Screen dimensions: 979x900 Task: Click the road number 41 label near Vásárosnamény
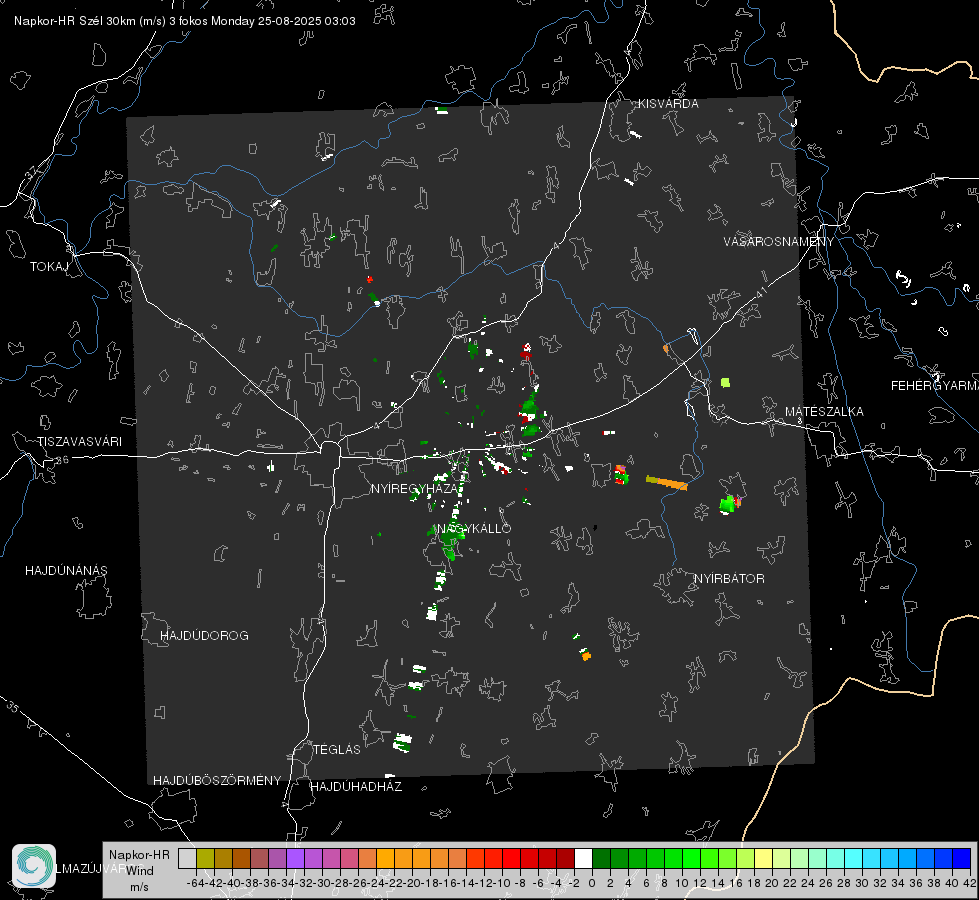click(x=761, y=292)
